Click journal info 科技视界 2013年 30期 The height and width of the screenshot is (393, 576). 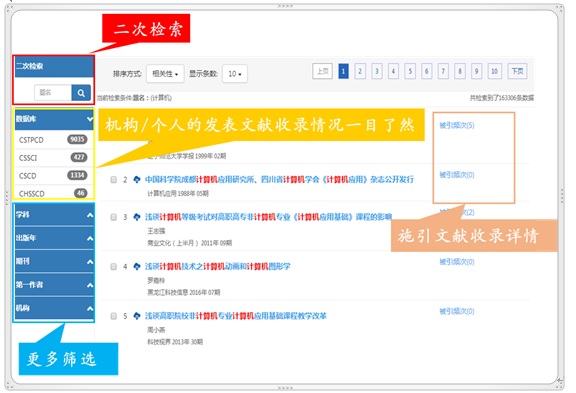pos(175,342)
